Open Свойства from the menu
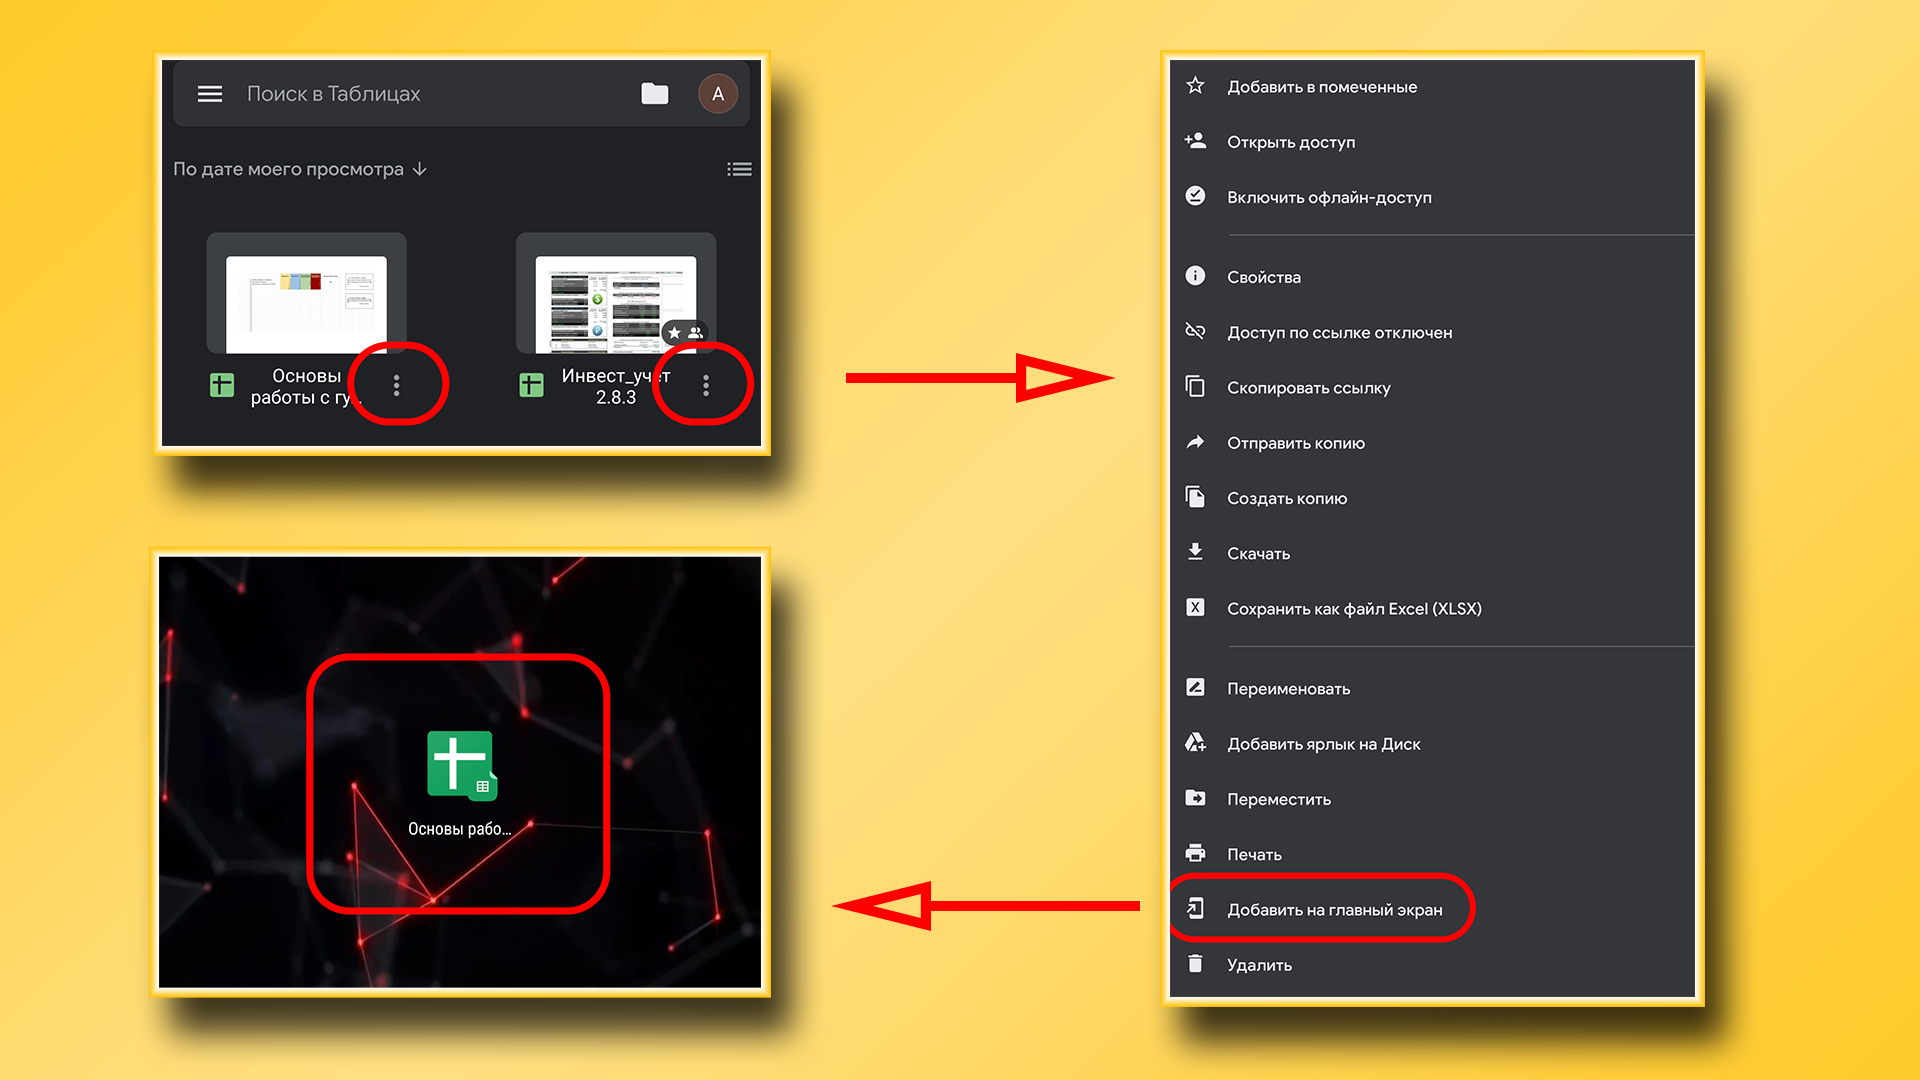 (1432, 277)
